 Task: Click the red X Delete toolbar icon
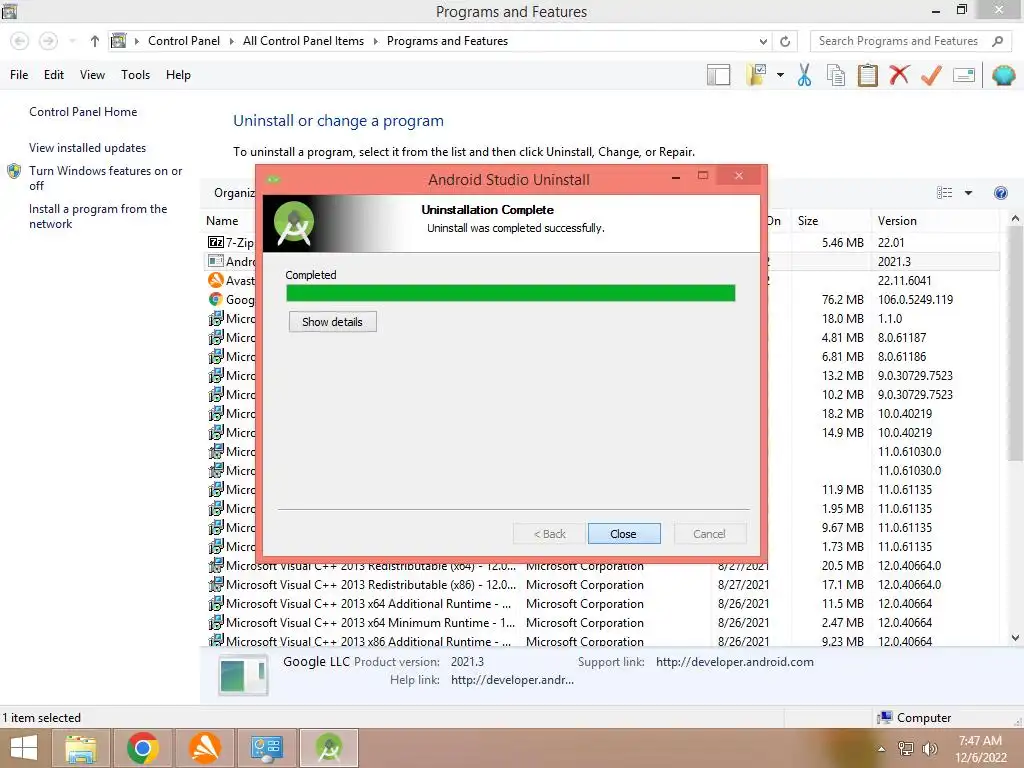tap(899, 75)
